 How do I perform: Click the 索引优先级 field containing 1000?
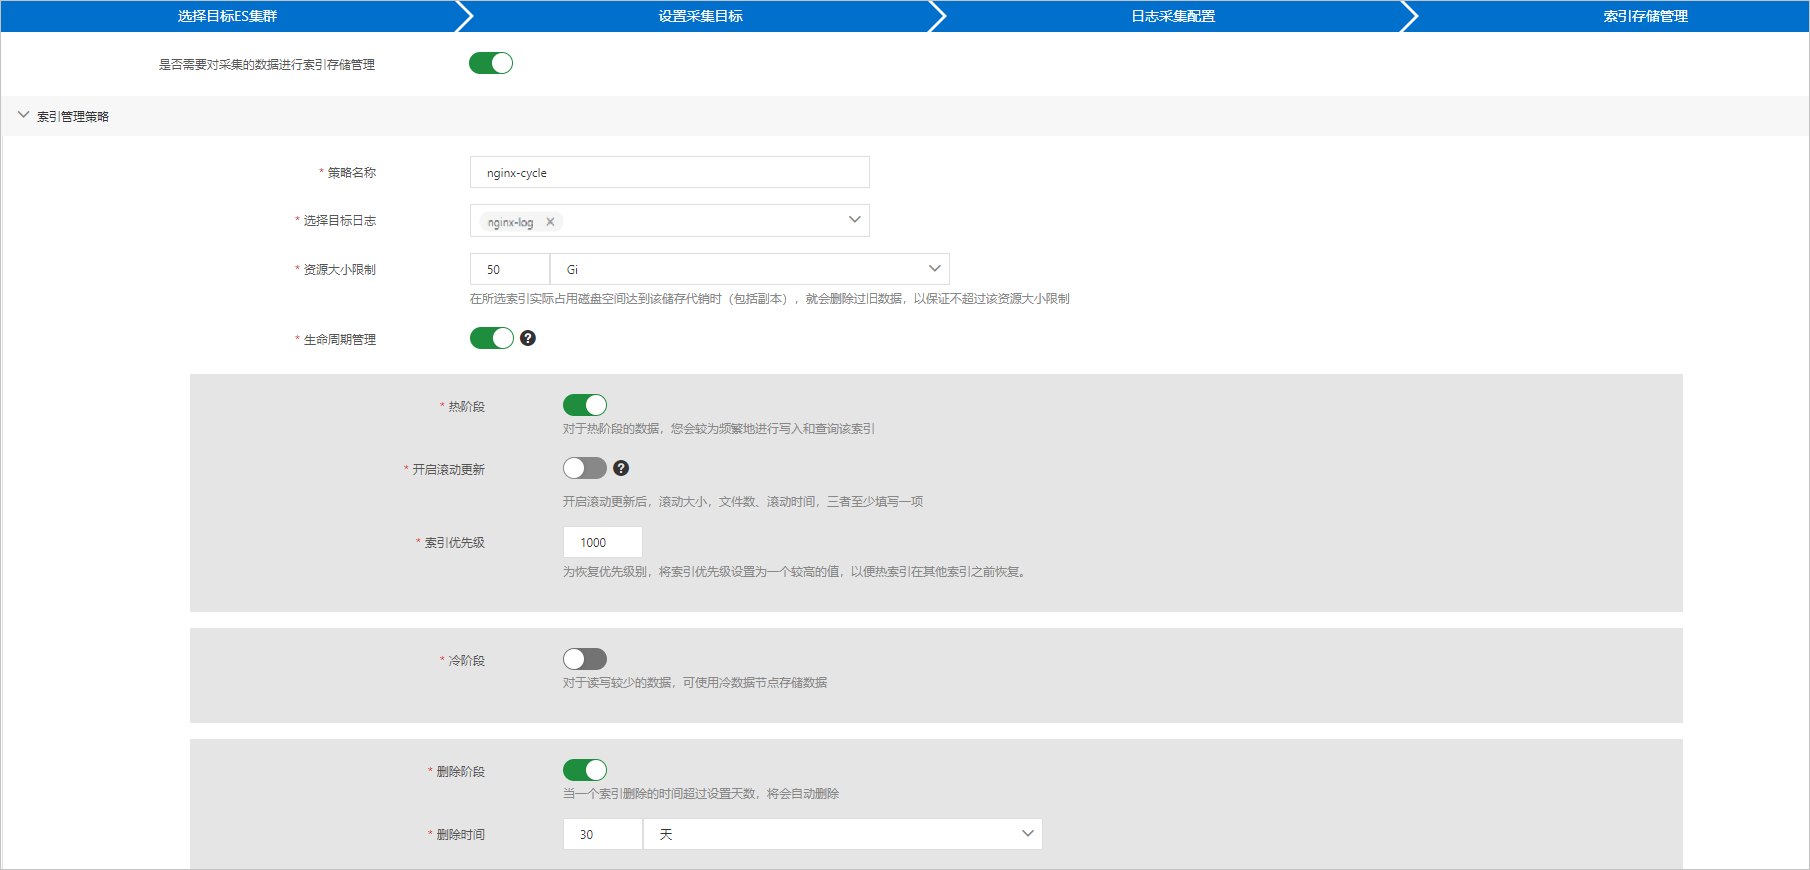[603, 542]
